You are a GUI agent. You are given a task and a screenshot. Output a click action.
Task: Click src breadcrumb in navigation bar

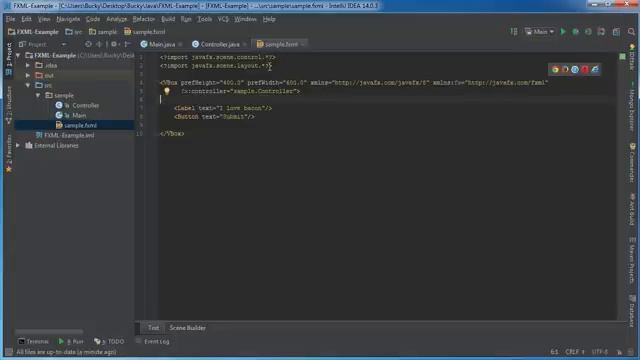[x=74, y=31]
